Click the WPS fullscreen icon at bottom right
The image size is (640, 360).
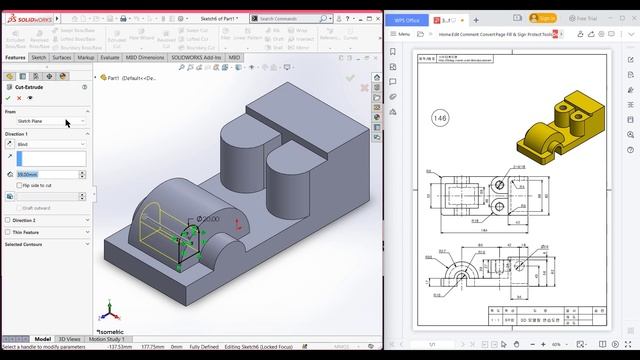tap(628, 344)
